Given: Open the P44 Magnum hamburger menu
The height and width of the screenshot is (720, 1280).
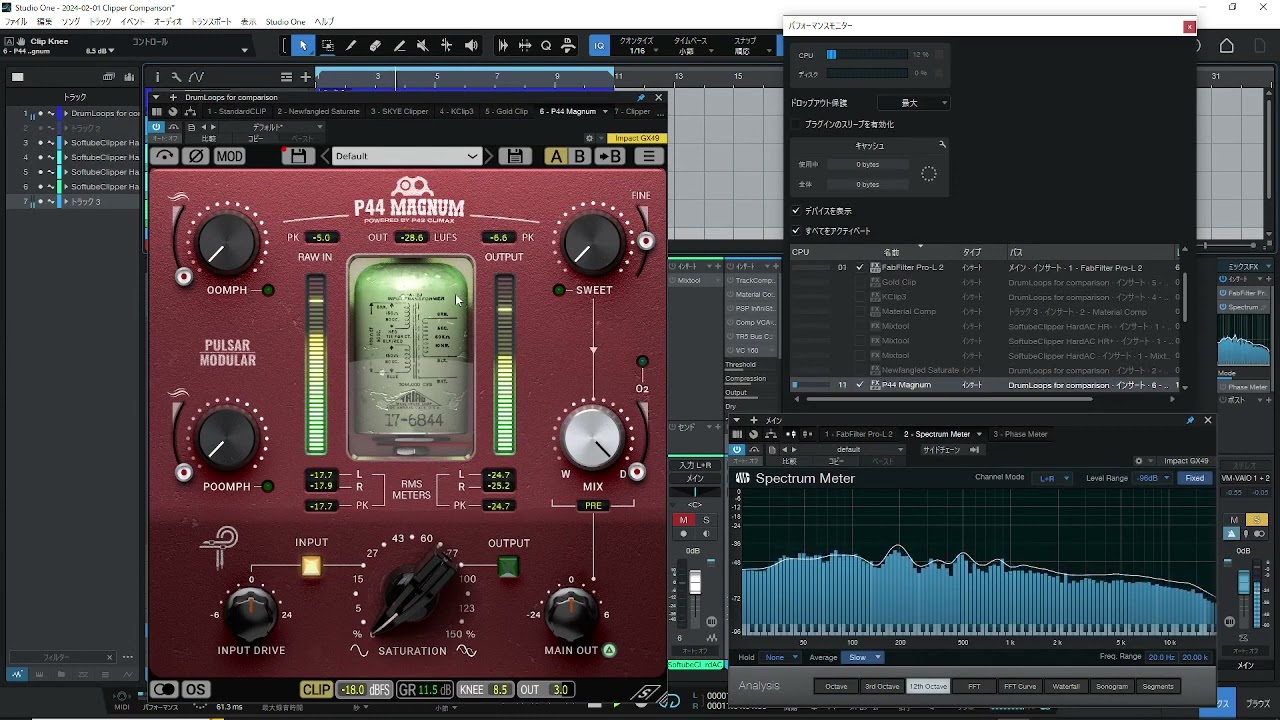Looking at the screenshot, I should (x=649, y=156).
